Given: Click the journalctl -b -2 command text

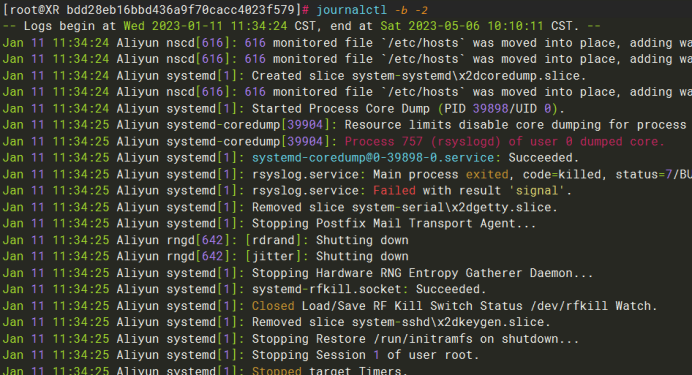Looking at the screenshot, I should (x=372, y=10).
